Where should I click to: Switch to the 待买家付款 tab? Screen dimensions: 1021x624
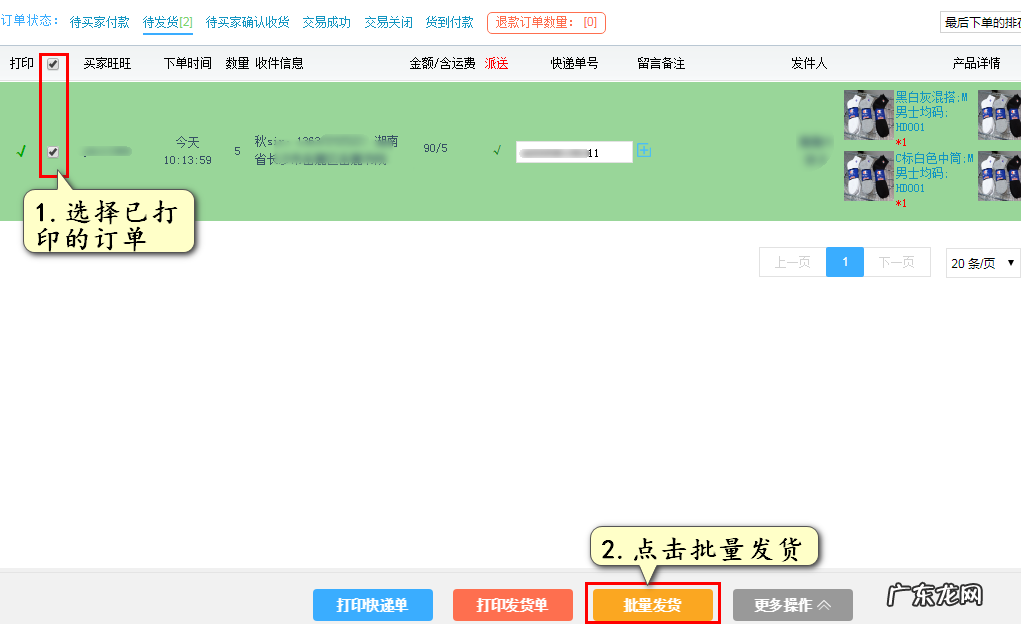pos(99,20)
